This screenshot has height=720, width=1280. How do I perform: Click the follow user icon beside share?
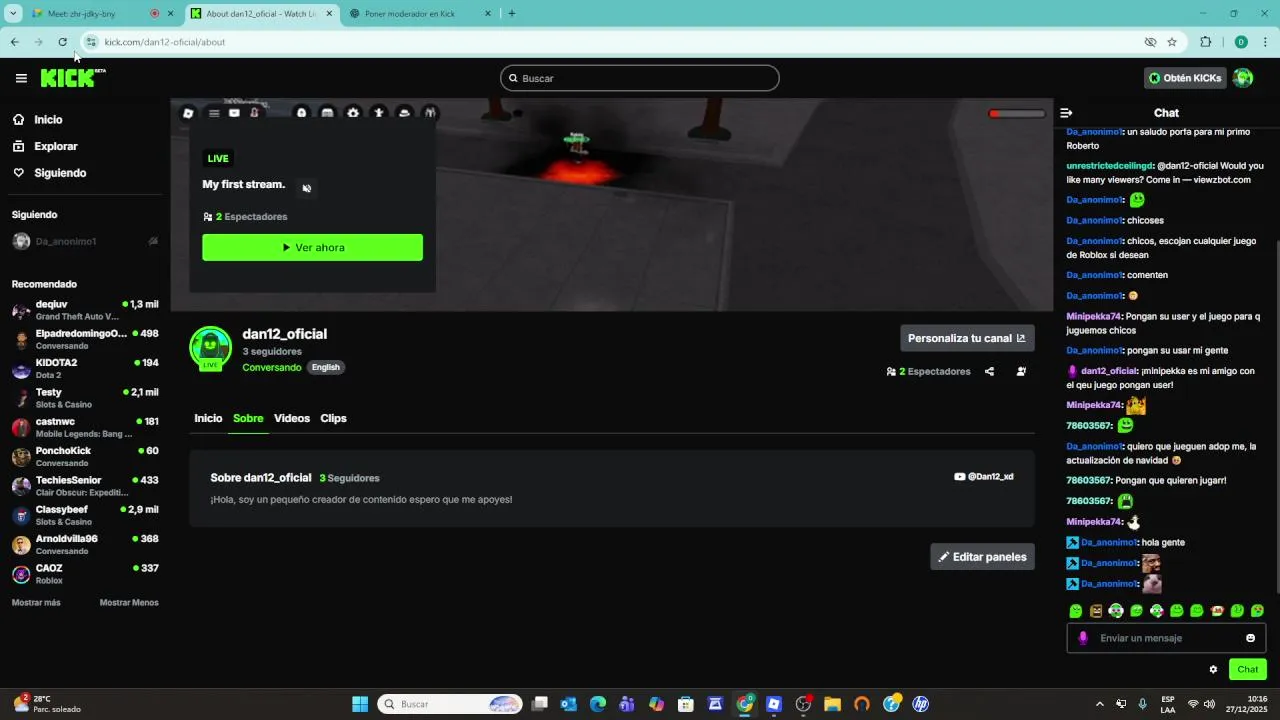1021,371
